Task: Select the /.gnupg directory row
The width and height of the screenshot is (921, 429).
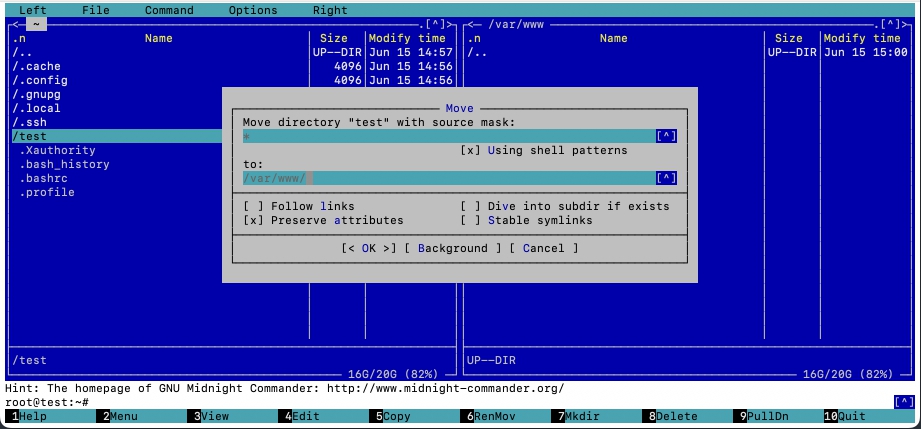Action: [x=117, y=94]
